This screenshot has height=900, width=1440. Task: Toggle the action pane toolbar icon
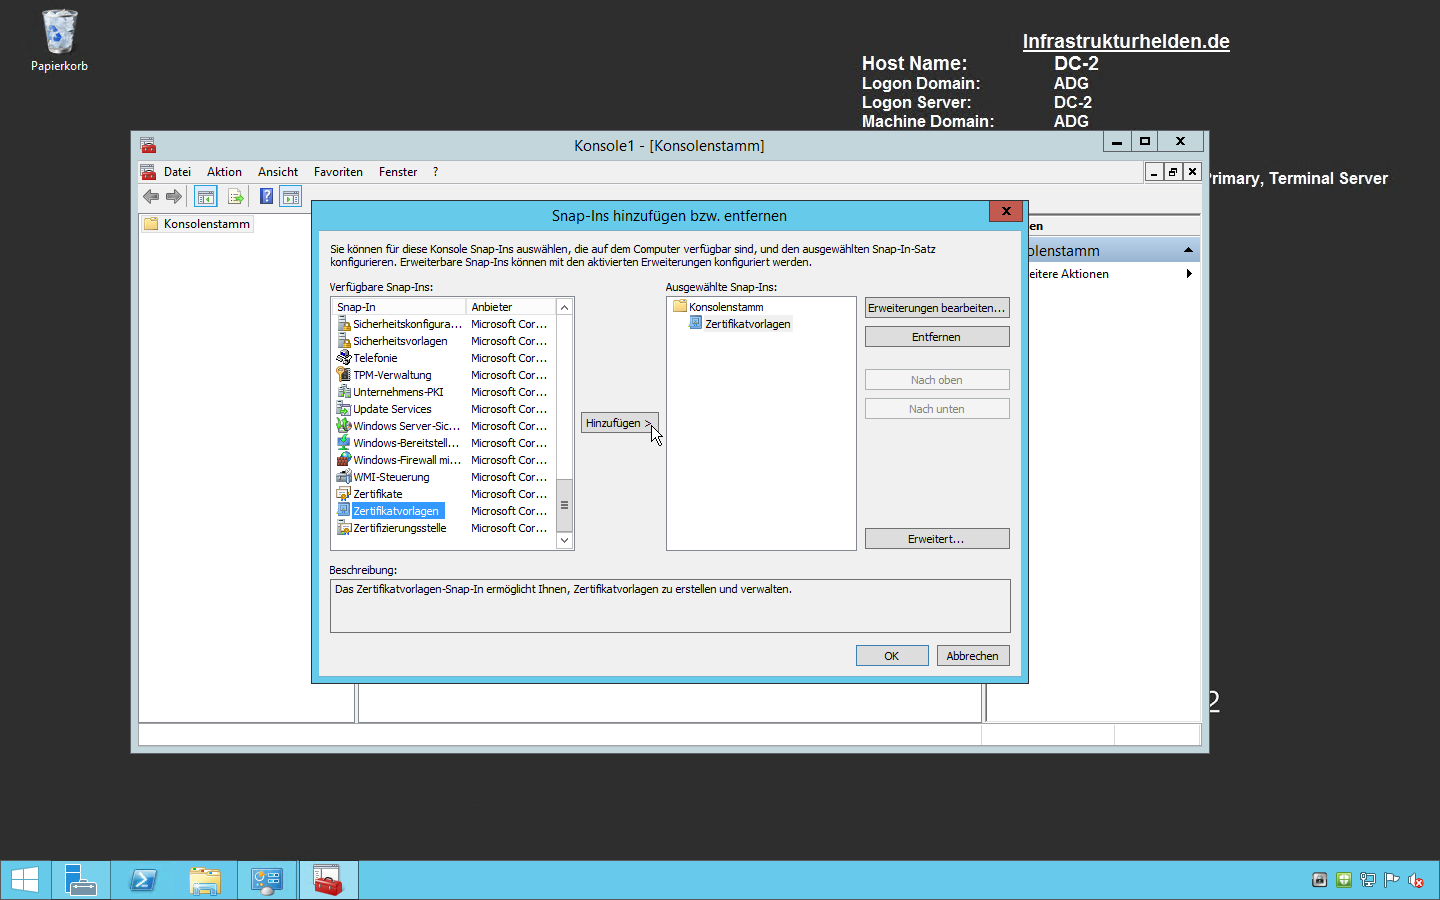tap(291, 197)
